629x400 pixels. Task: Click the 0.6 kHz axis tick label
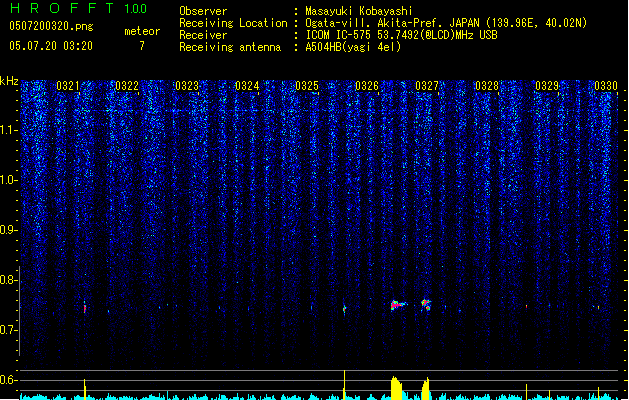(x=8, y=380)
